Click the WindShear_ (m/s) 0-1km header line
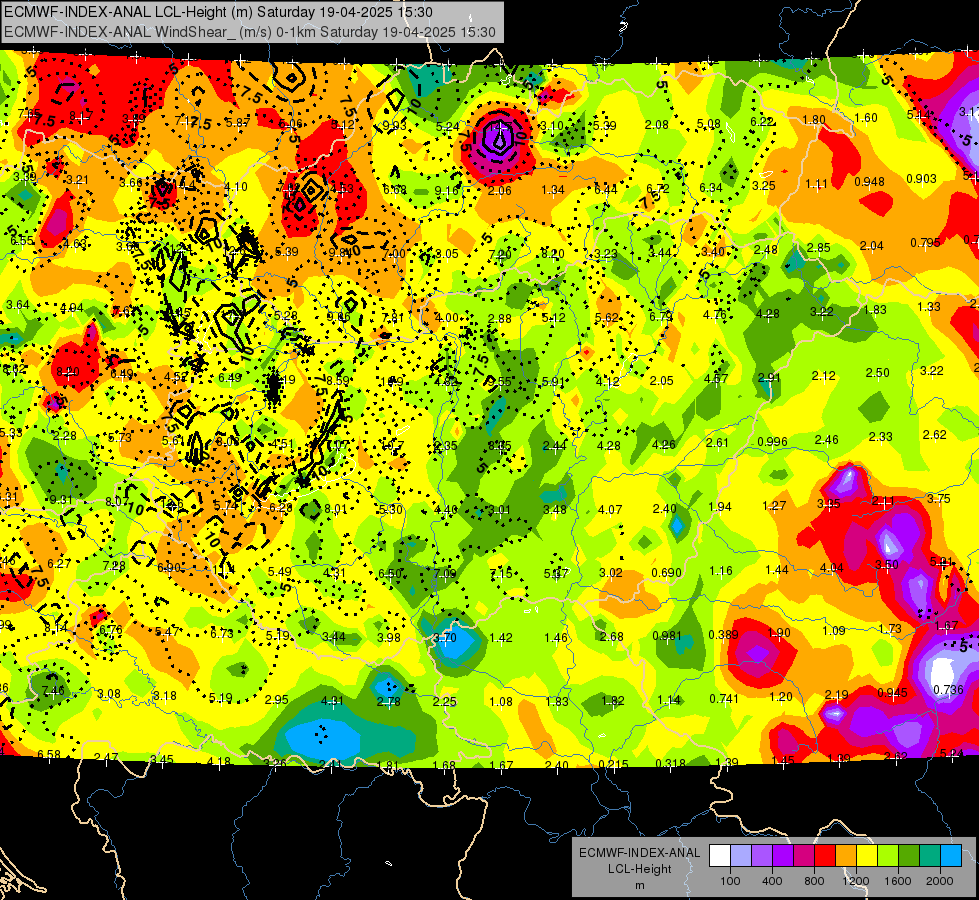Viewport: 979px width, 900px height. pyautogui.click(x=250, y=32)
